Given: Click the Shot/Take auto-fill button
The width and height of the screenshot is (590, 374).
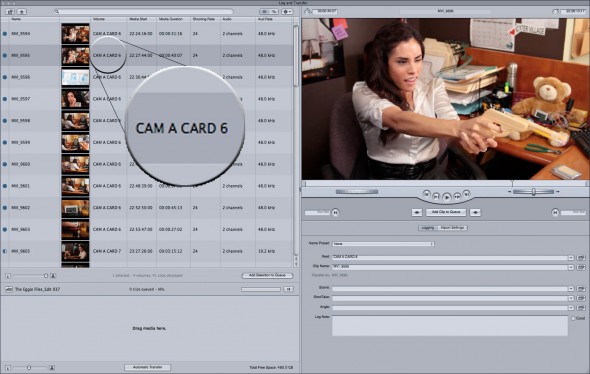Looking at the screenshot, I should point(581,298).
